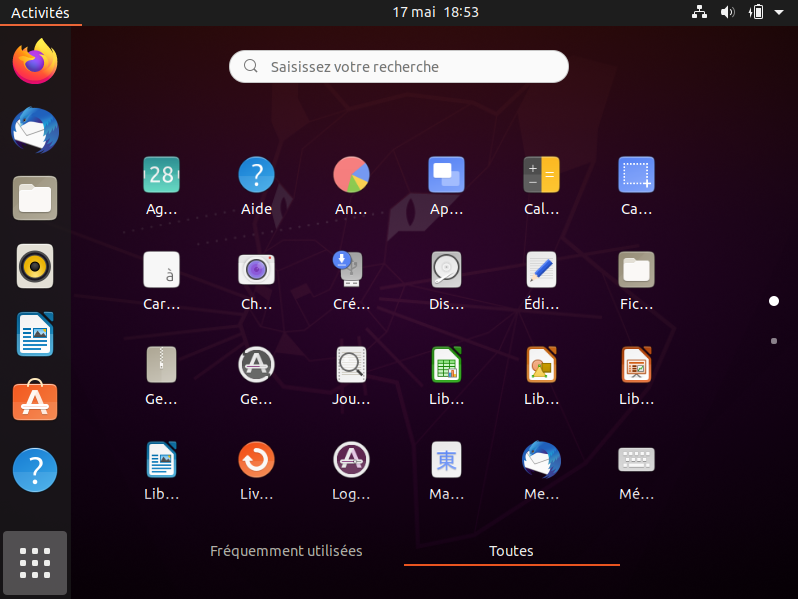Open the Caractères character map icon
The height and width of the screenshot is (599, 798).
161,270
